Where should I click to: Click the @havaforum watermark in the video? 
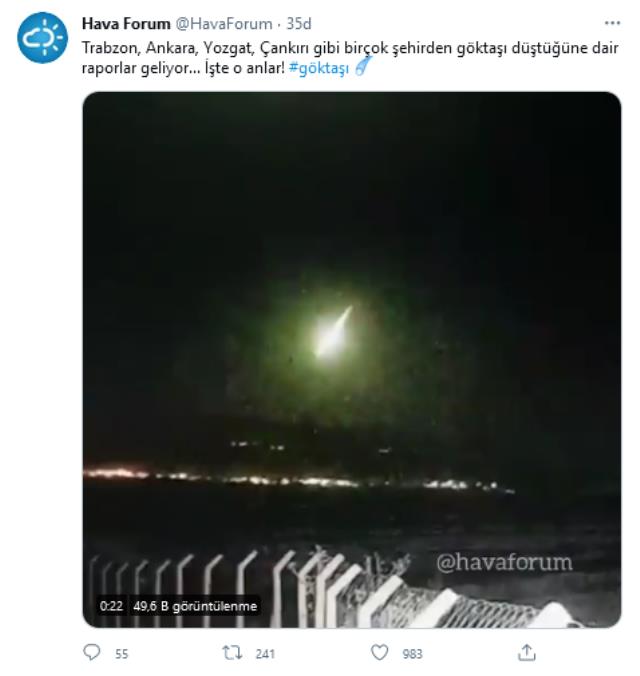coord(504,563)
